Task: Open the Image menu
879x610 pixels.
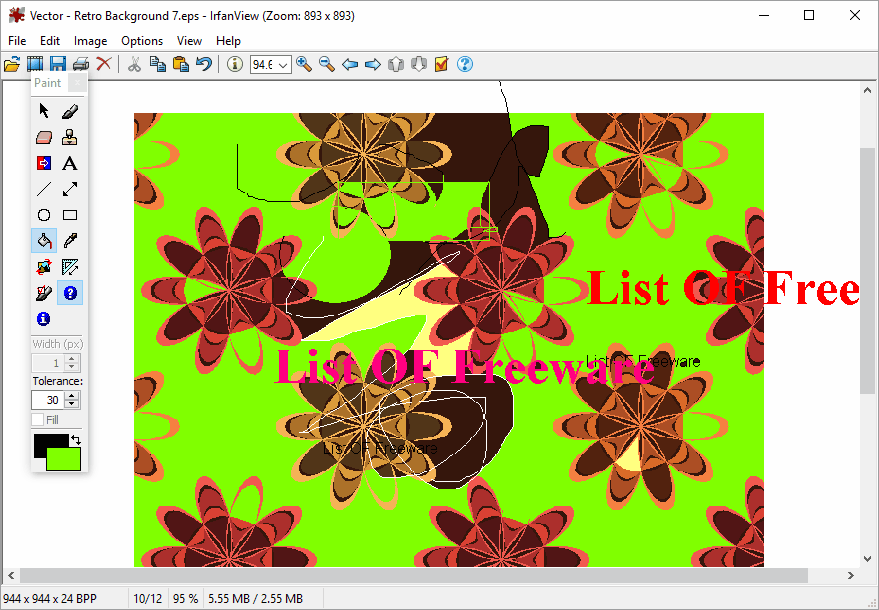Action: (x=90, y=41)
